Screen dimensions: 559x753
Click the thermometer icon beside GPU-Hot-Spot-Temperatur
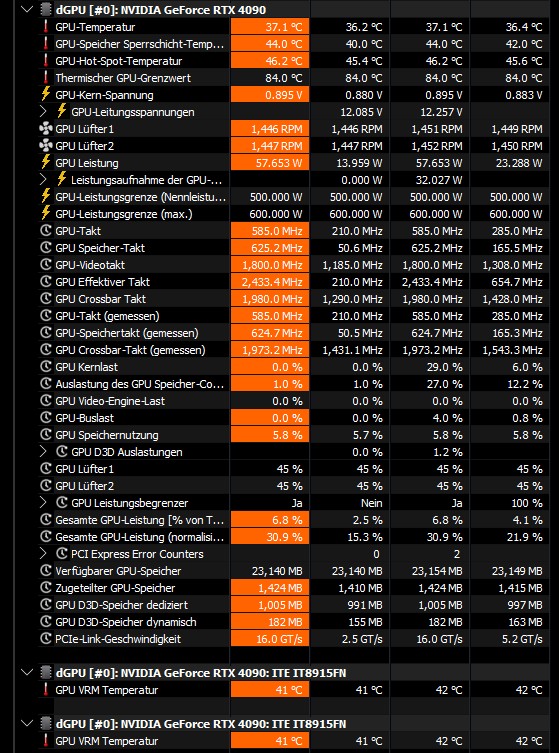[x=46, y=61]
